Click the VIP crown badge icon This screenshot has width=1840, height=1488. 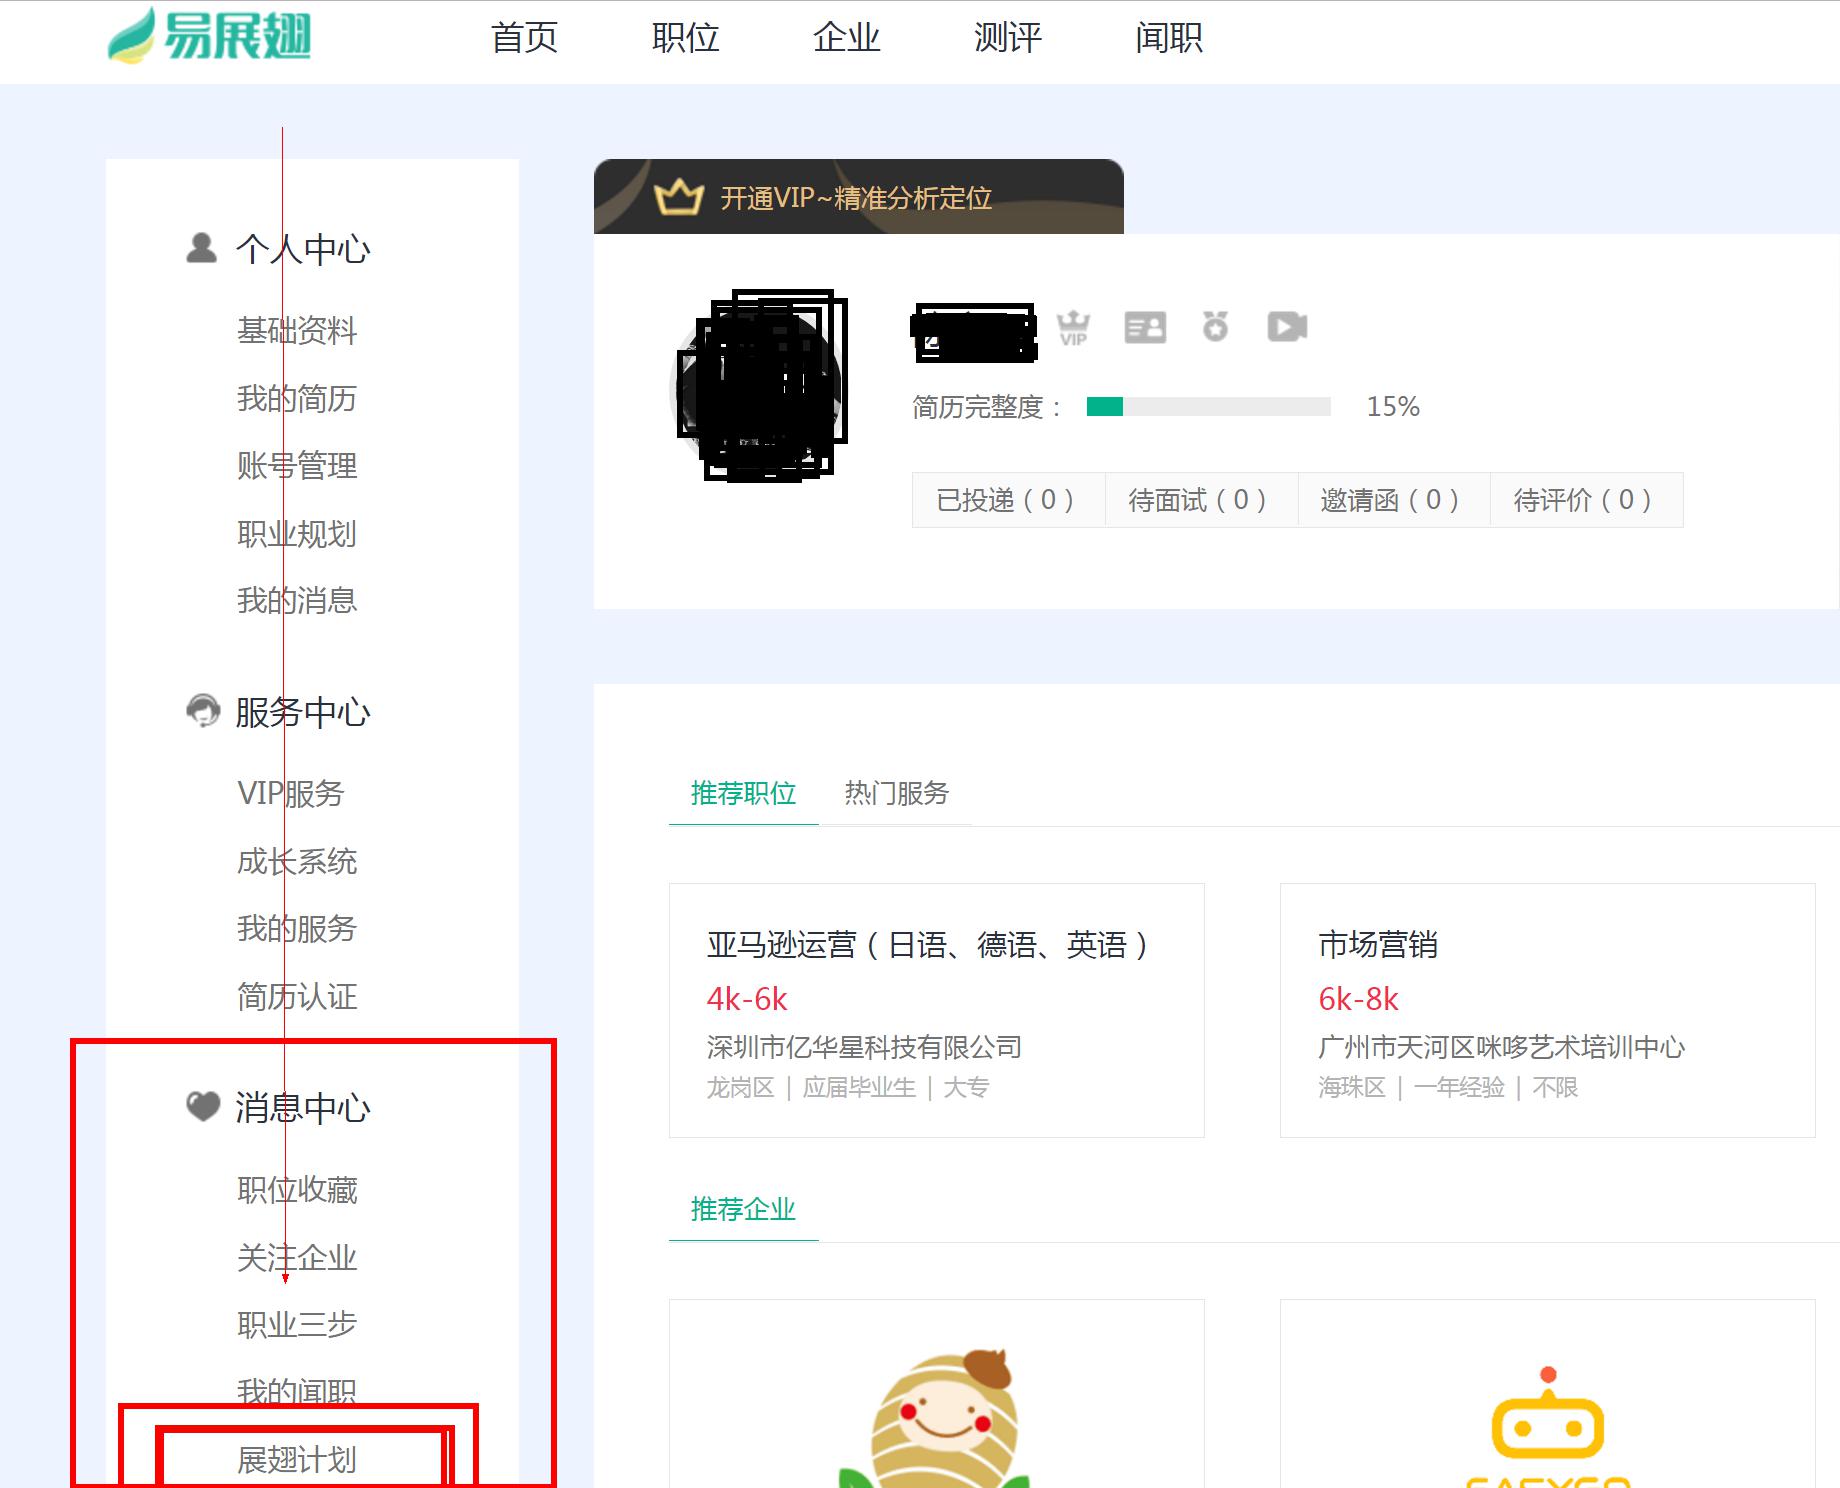pos(1073,327)
